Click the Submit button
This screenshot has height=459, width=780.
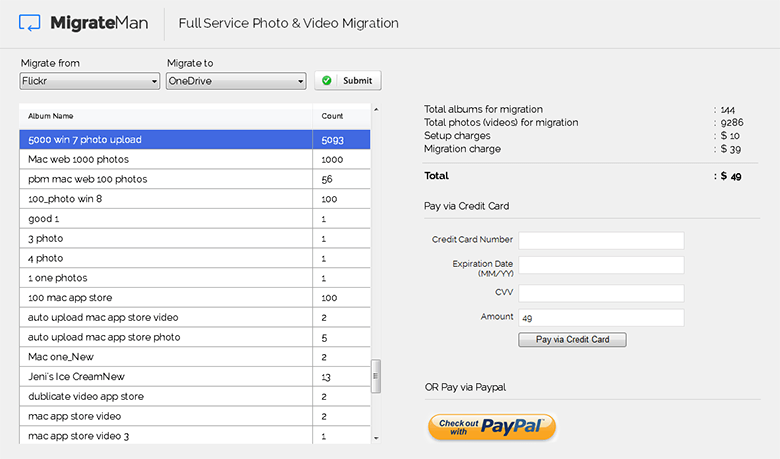coord(348,81)
